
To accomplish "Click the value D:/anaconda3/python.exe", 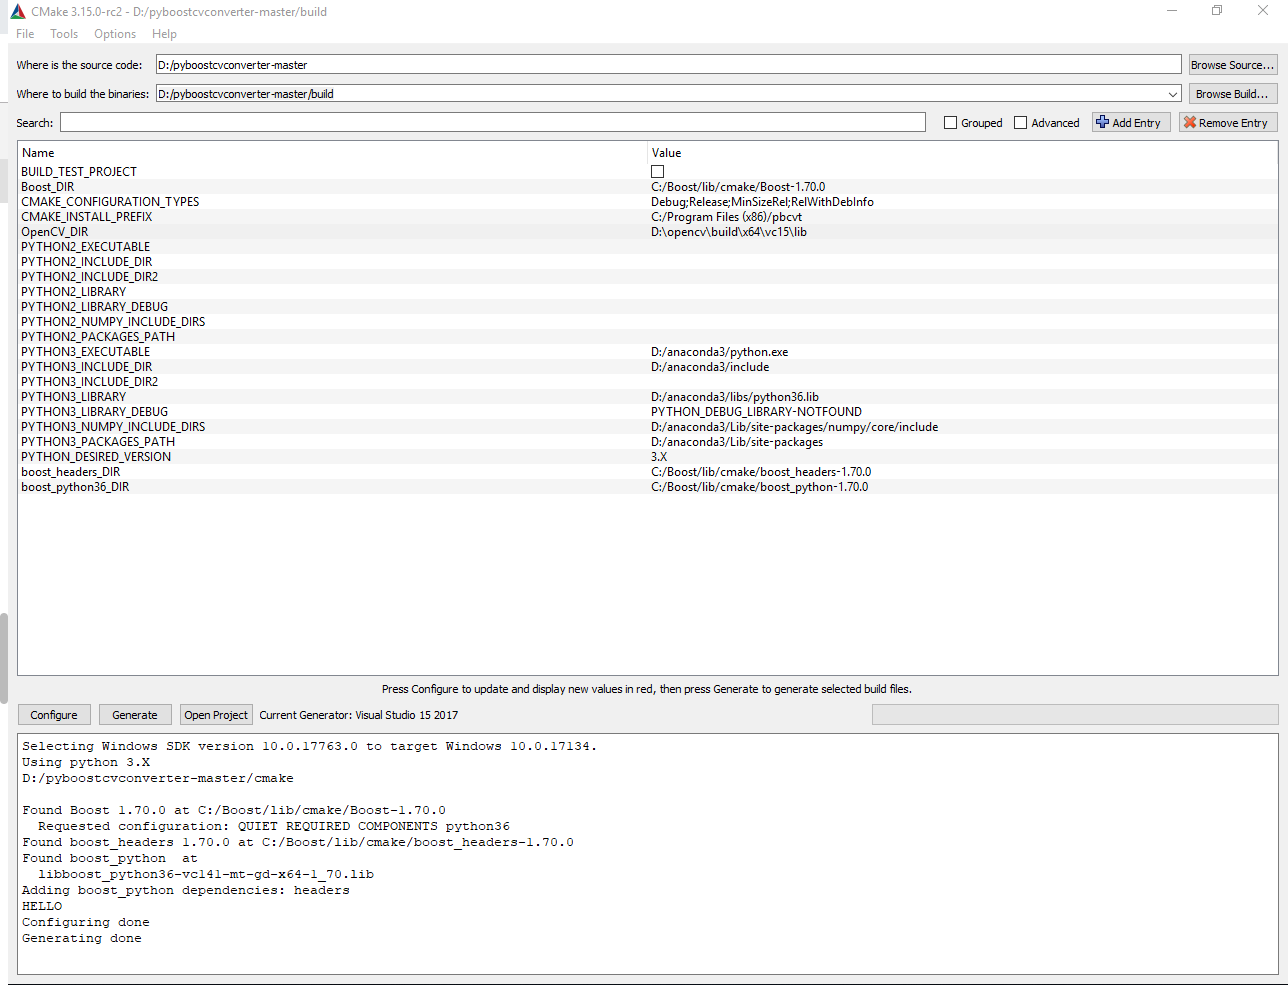I will (x=720, y=352).
